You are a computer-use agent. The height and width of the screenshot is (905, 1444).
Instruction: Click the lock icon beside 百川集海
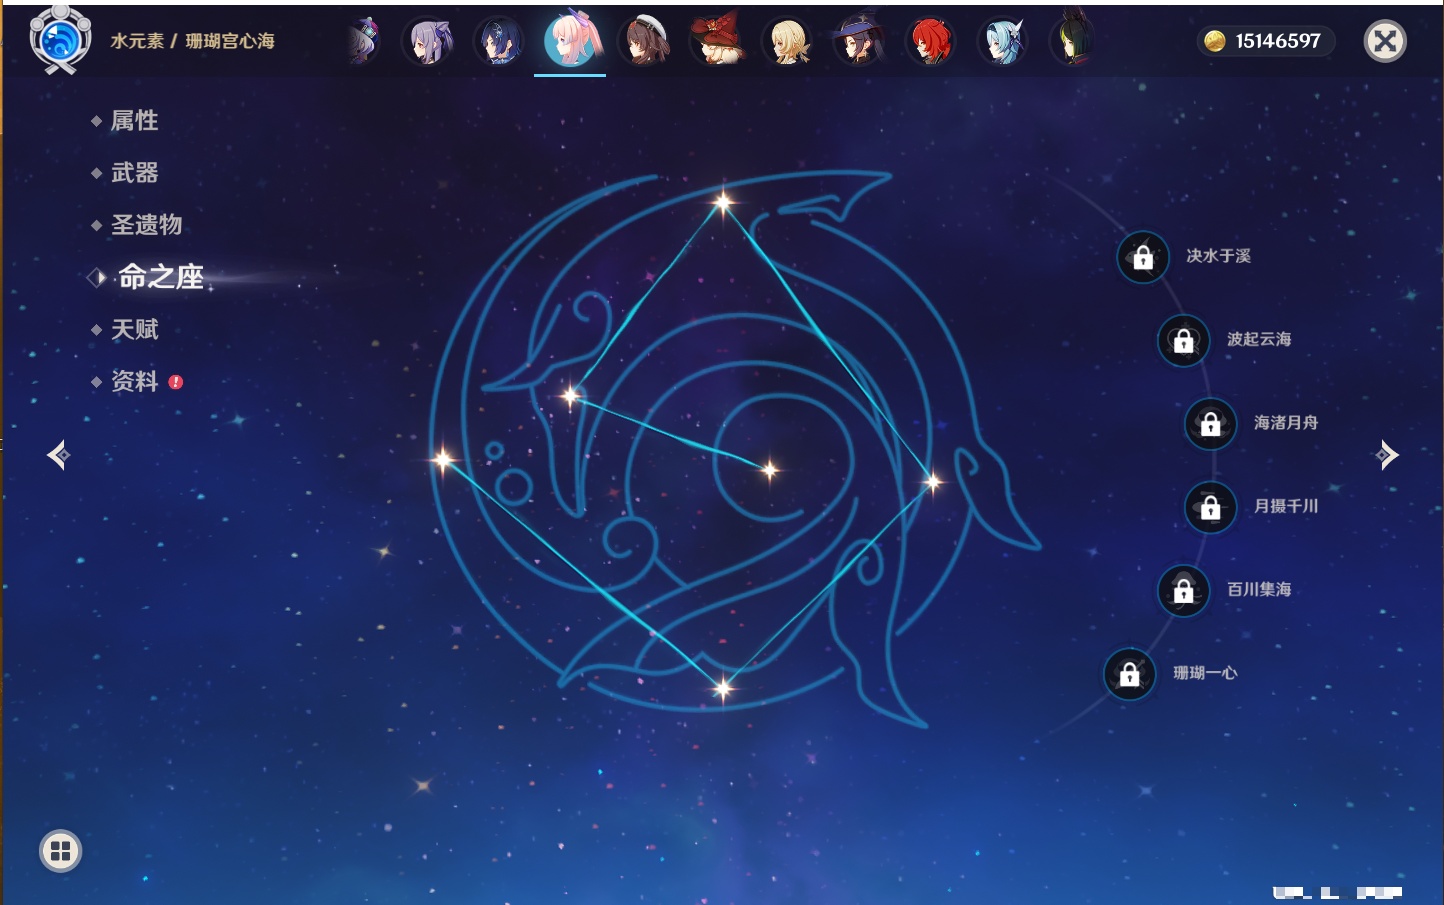click(1183, 590)
